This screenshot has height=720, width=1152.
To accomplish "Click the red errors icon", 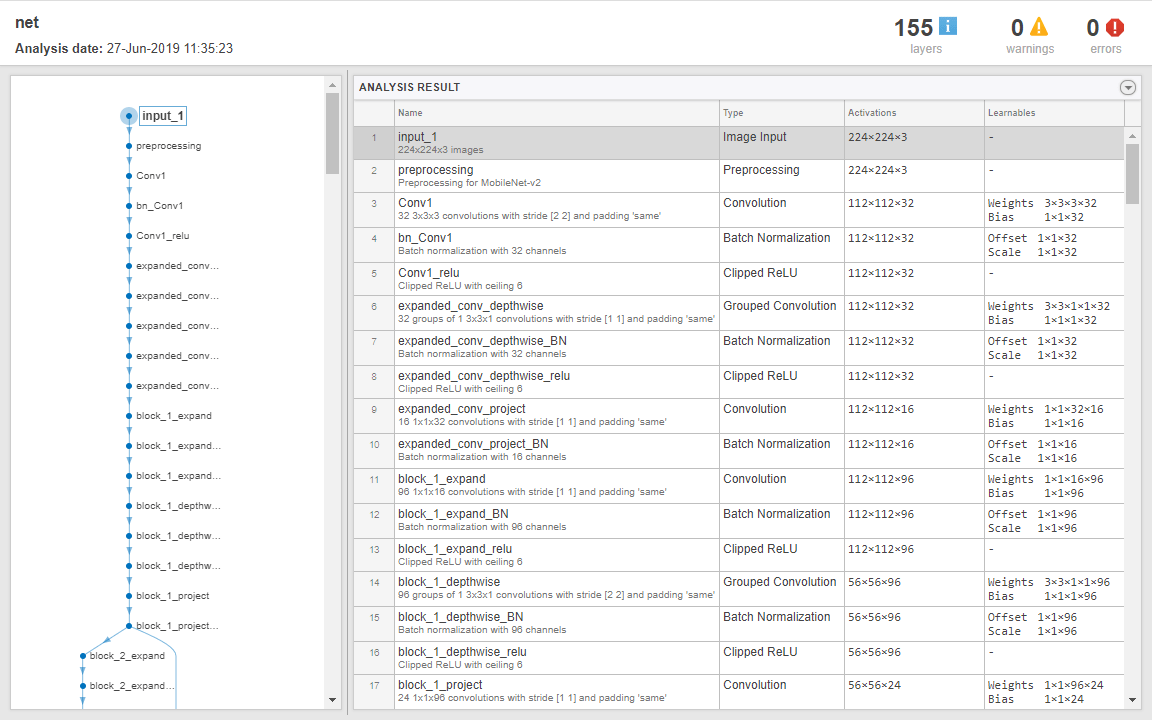I will pos(1115,27).
